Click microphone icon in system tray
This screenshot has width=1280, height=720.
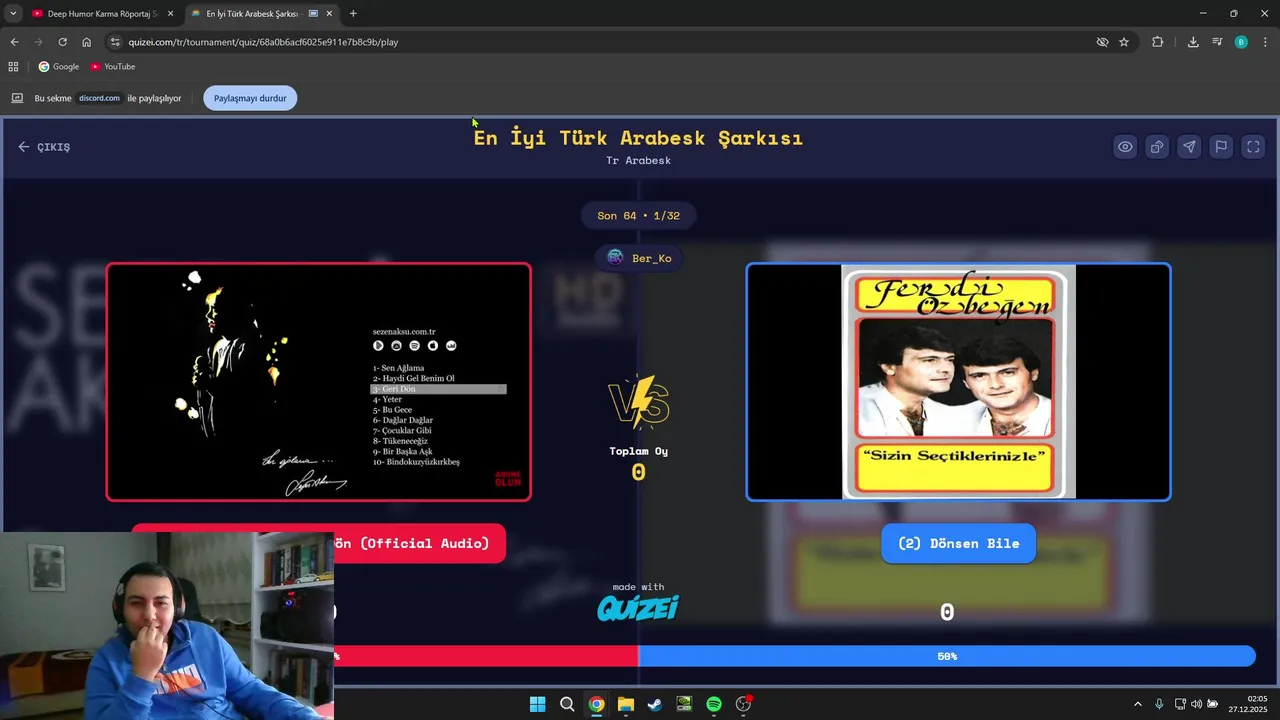(1159, 704)
